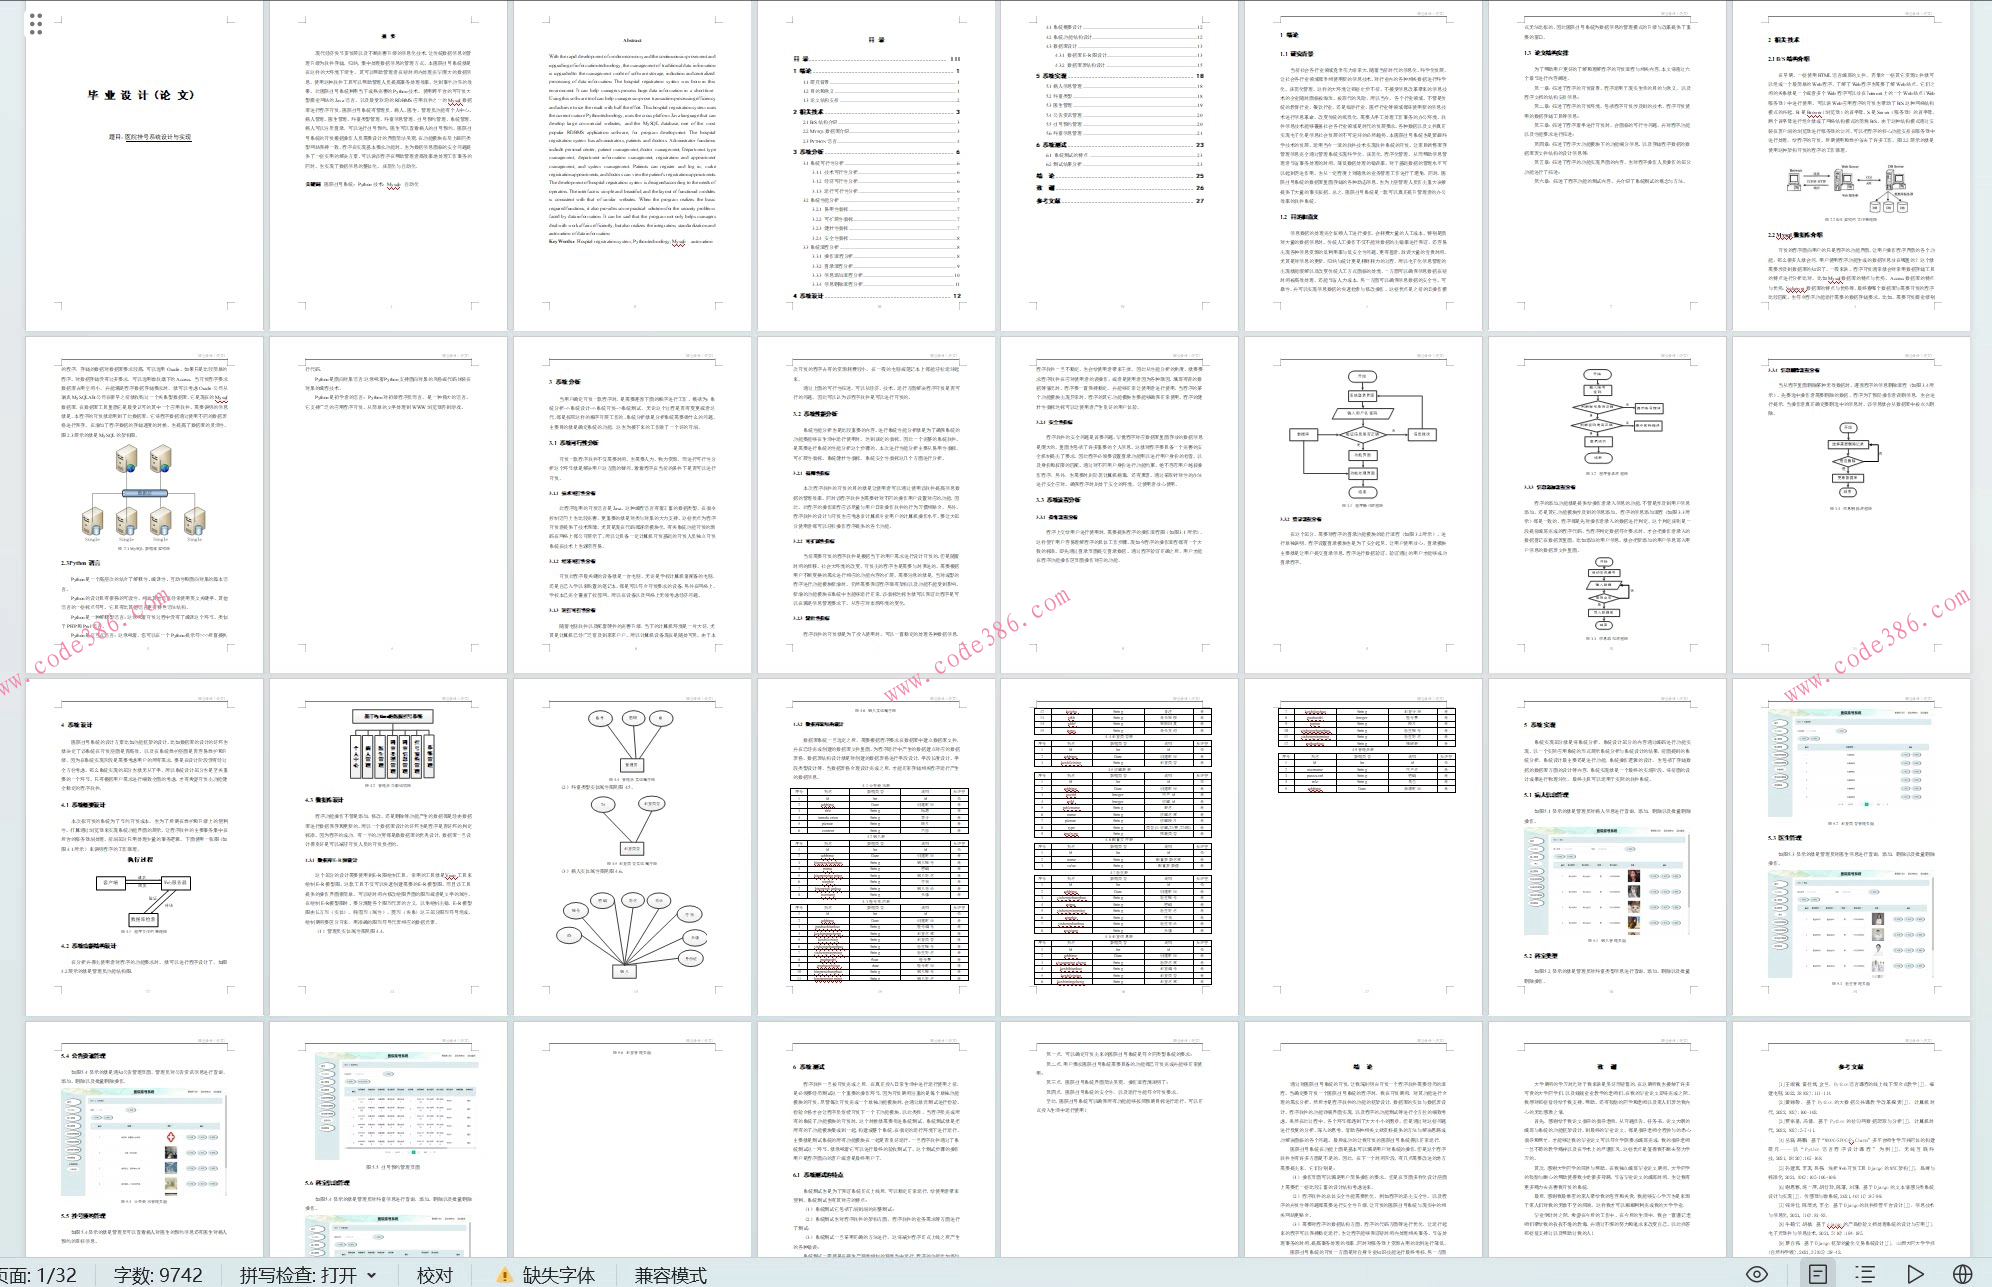This screenshot has height=1287, width=1992.
Task: Open the table of contents 目录 page
Action: [876, 165]
